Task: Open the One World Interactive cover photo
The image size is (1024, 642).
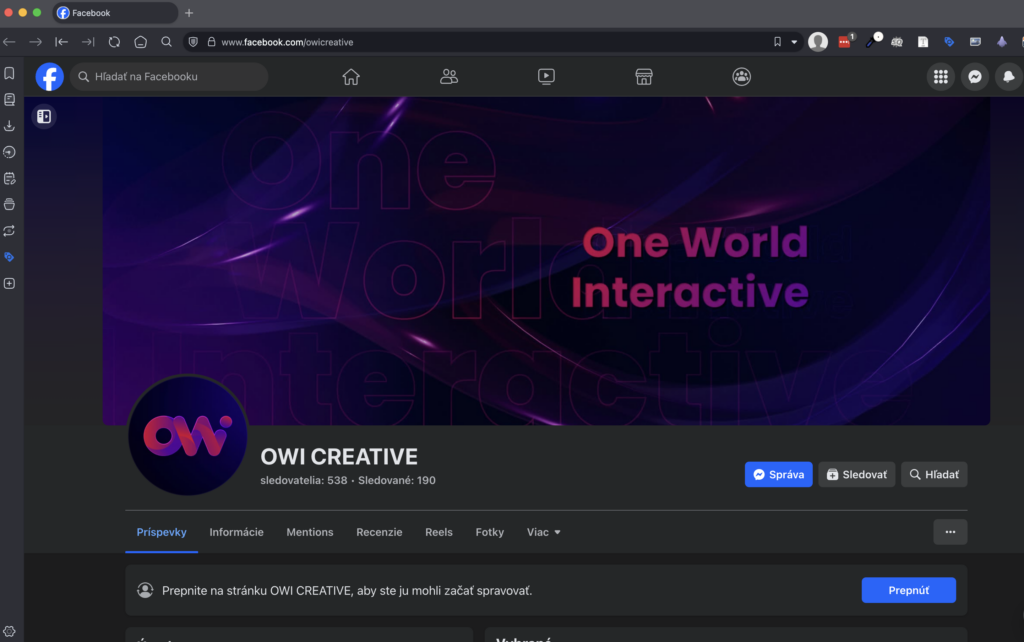Action: [x=546, y=261]
